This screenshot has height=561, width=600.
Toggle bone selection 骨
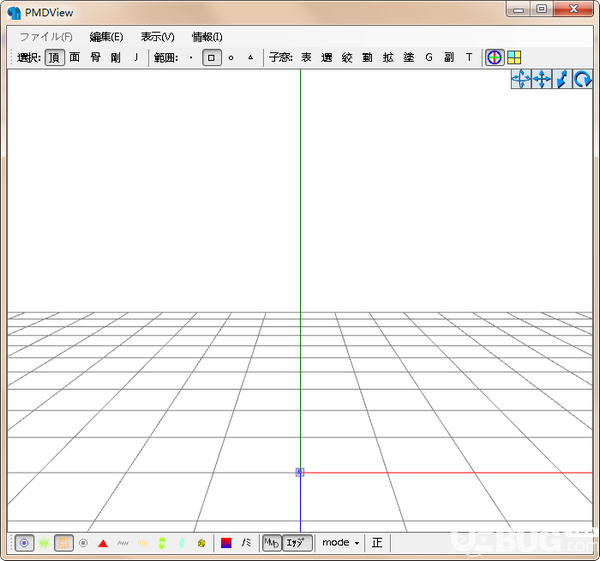pos(95,58)
